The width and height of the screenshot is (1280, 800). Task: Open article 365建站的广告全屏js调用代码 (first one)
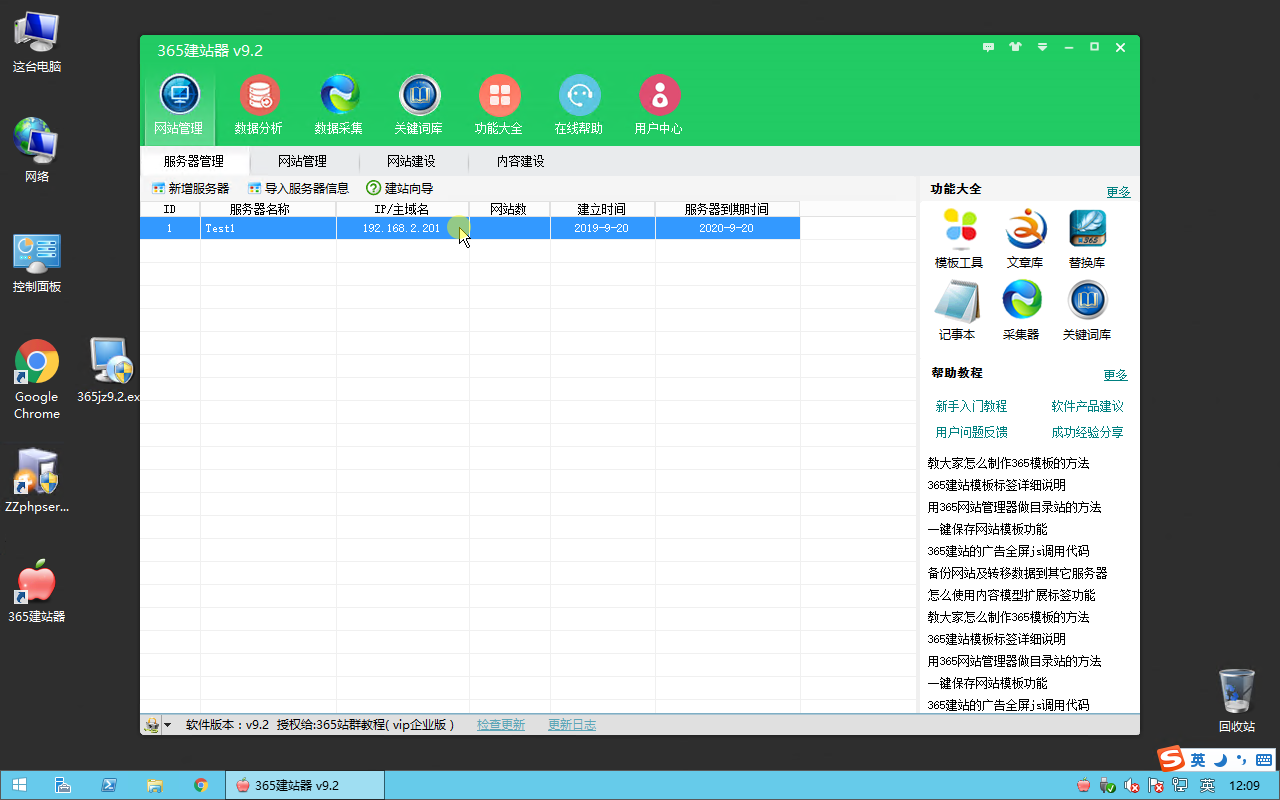coord(1008,551)
